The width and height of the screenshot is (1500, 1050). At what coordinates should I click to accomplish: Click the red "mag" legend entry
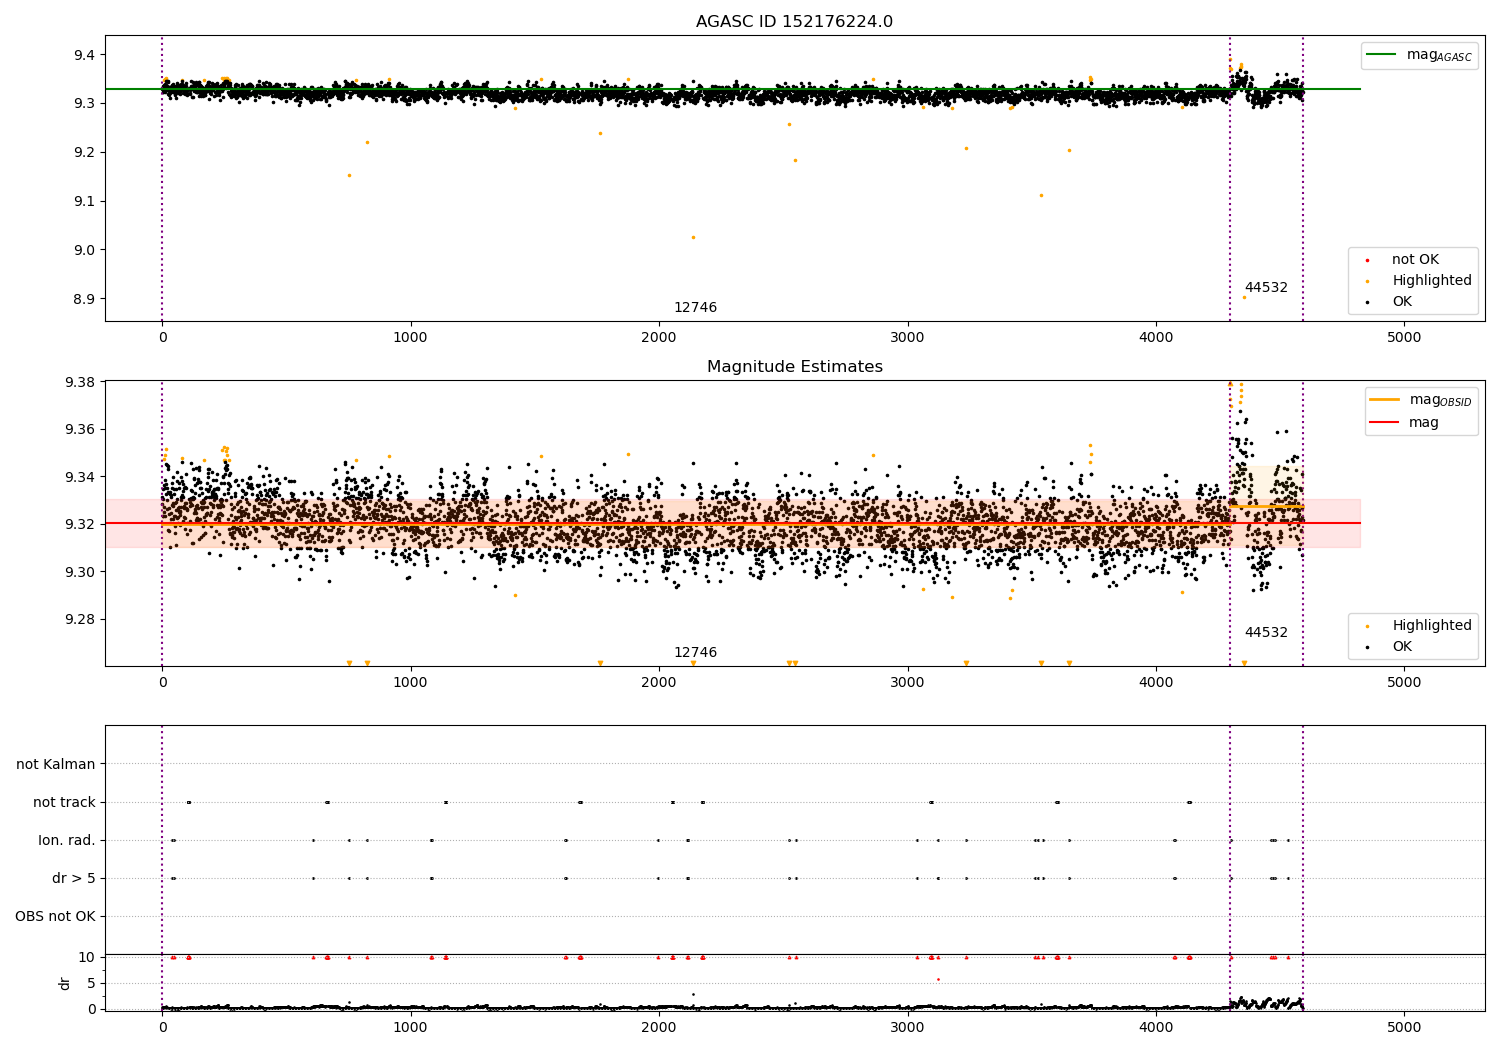pos(1405,422)
